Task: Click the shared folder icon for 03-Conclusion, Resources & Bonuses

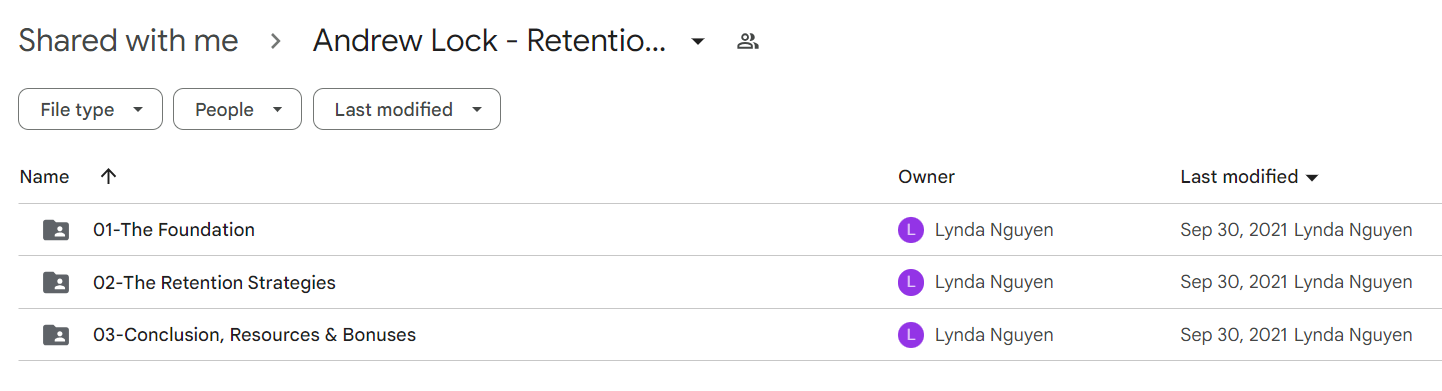Action: tap(56, 335)
